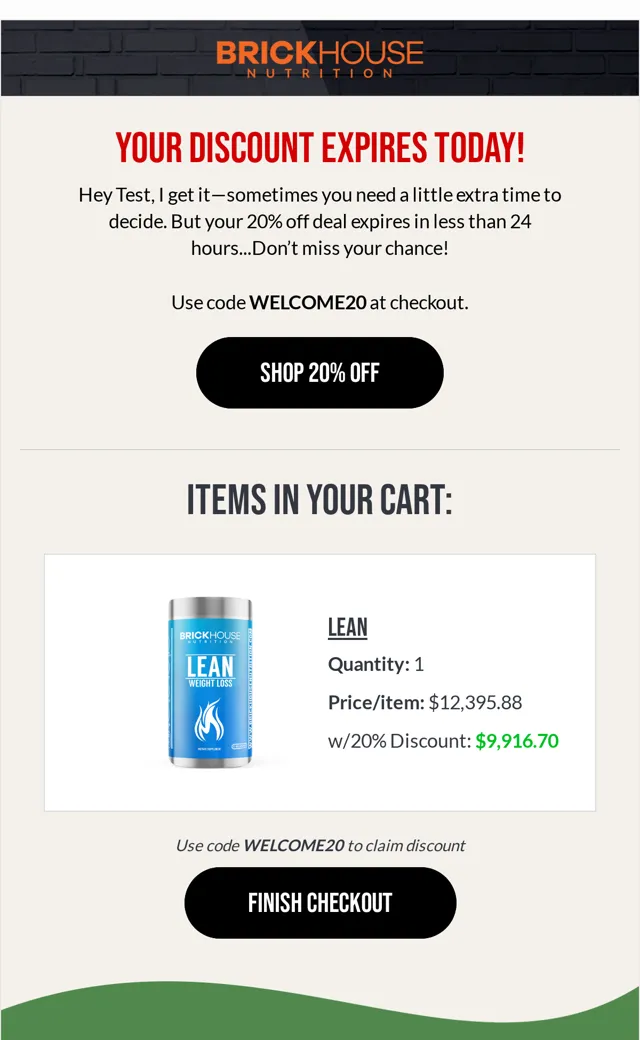Click the 'w/20% Discount:' label
640x1040 pixels.
[399, 741]
